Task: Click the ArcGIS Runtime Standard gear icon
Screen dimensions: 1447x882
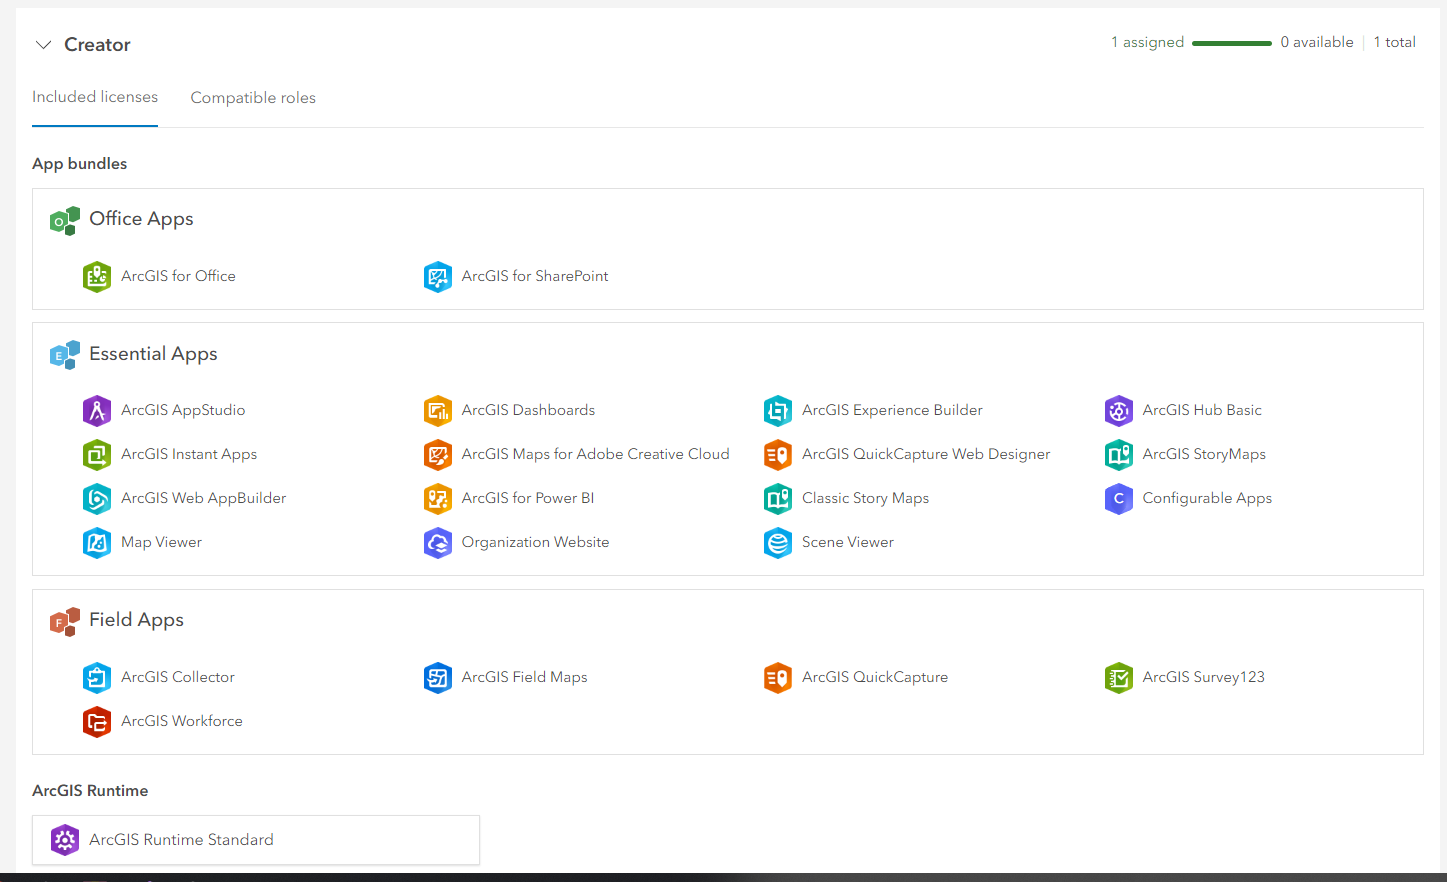Action: pyautogui.click(x=65, y=840)
